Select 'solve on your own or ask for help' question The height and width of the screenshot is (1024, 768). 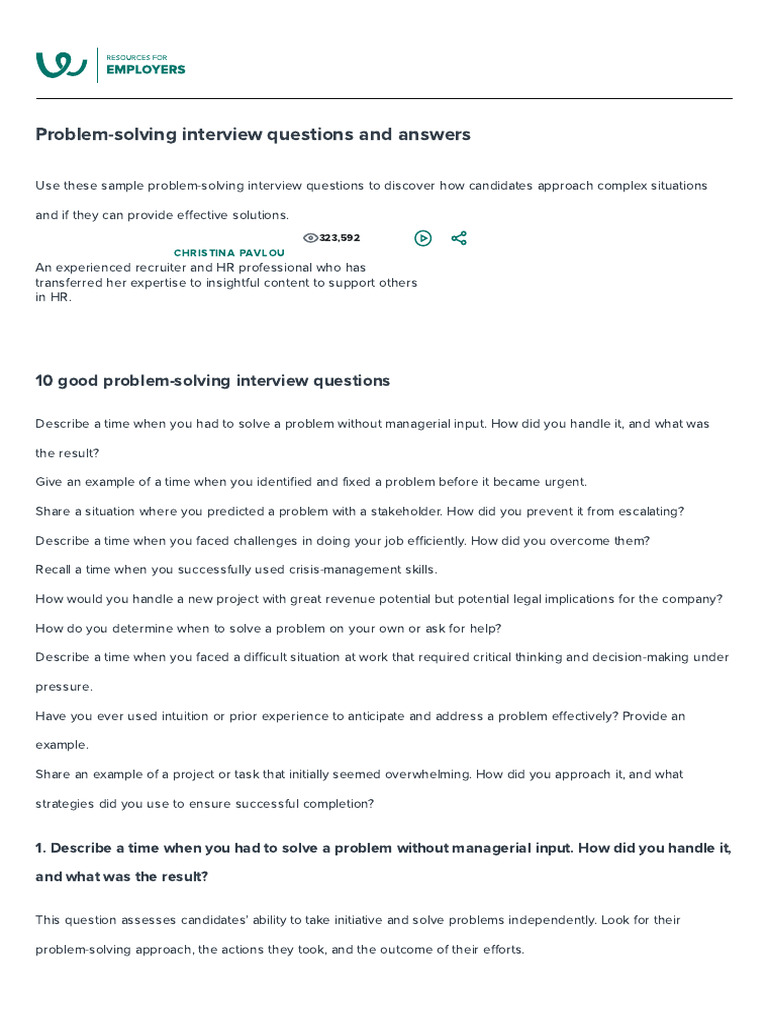(268, 628)
